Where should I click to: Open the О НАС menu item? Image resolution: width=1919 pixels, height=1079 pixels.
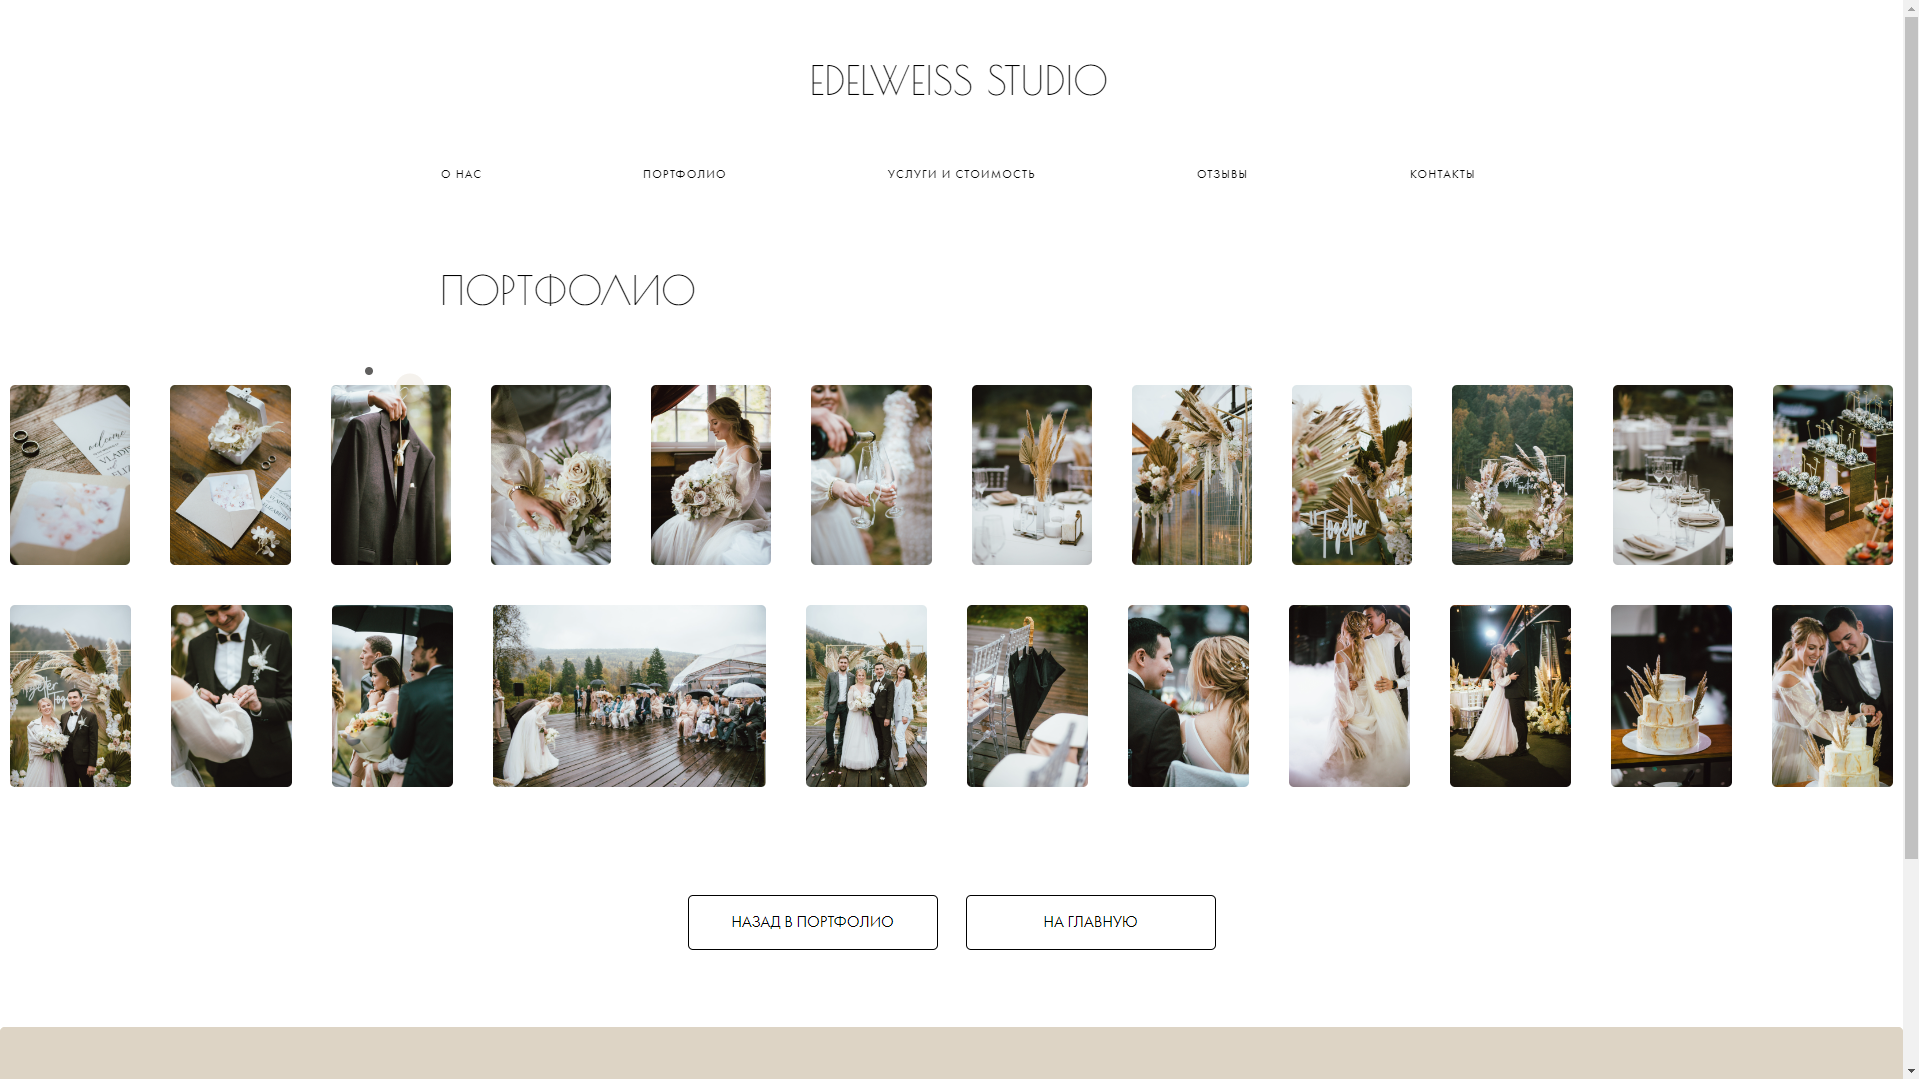tap(461, 174)
